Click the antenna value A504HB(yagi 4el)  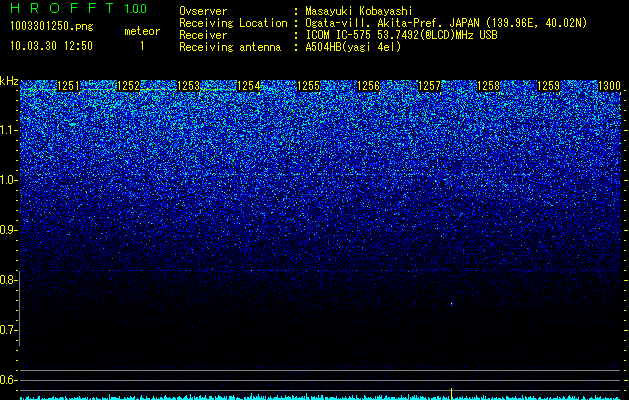click(353, 47)
